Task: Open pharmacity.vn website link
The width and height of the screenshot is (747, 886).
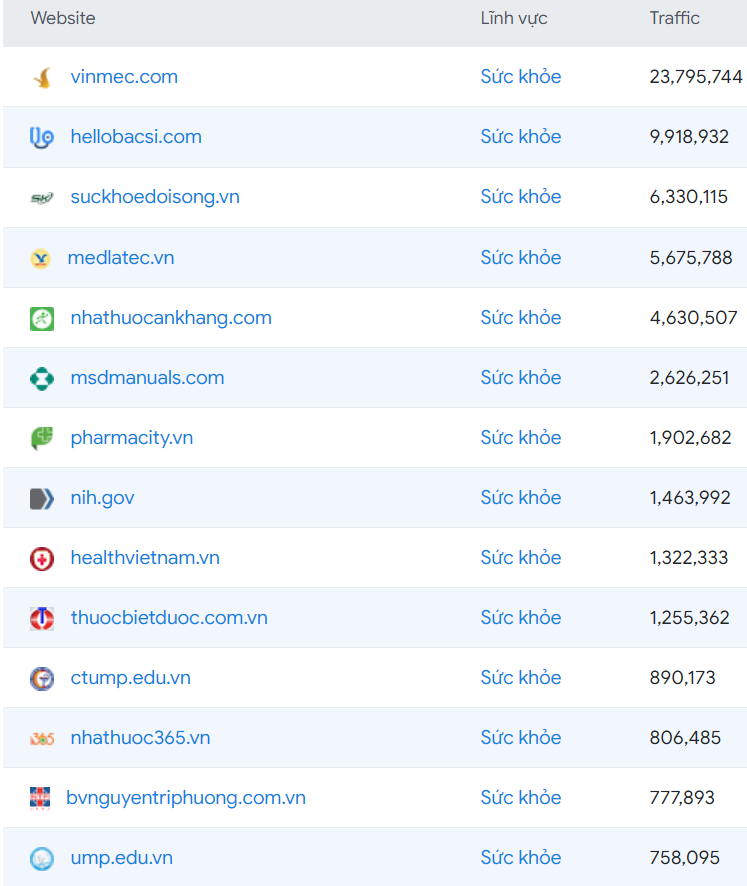Action: pyautogui.click(x=132, y=438)
